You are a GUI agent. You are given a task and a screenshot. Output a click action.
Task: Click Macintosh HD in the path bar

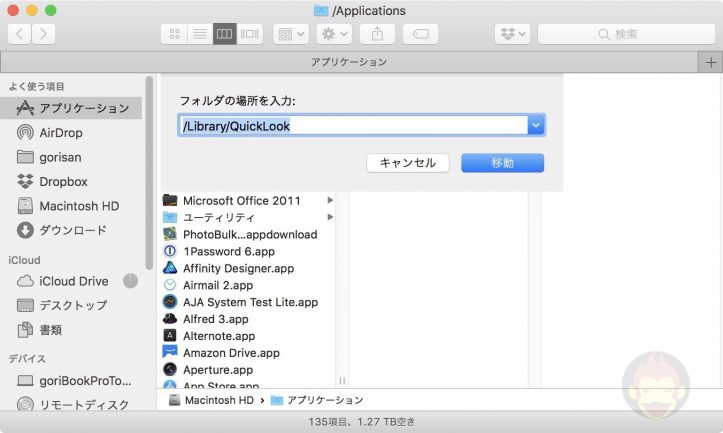tap(211, 400)
